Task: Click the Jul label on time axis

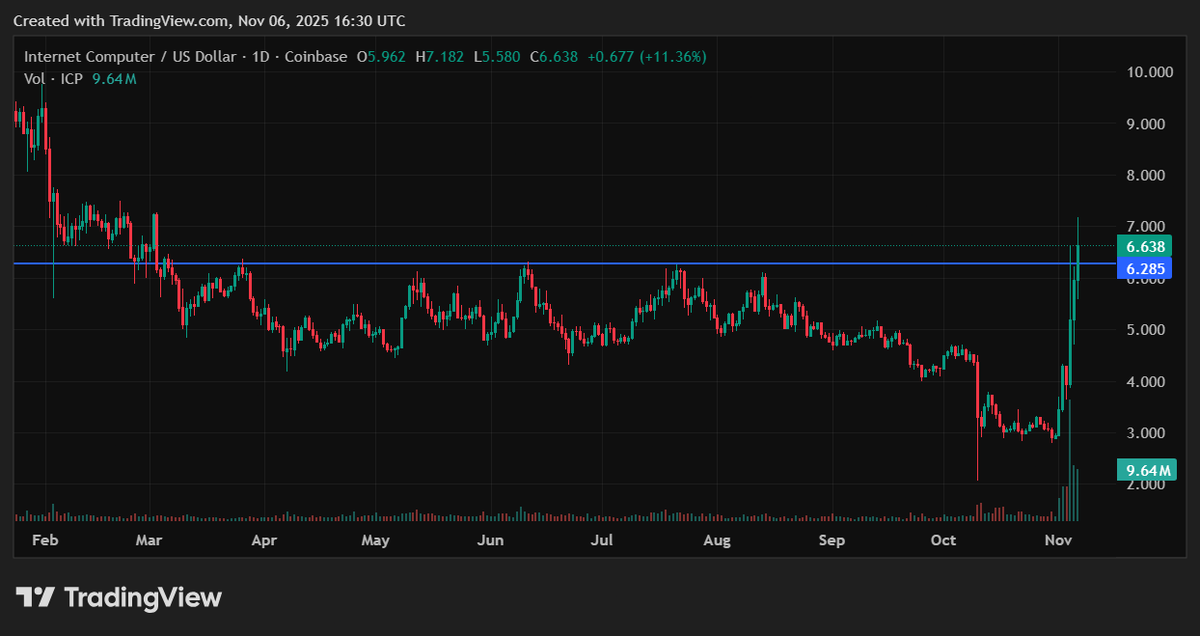Action: pyautogui.click(x=601, y=541)
